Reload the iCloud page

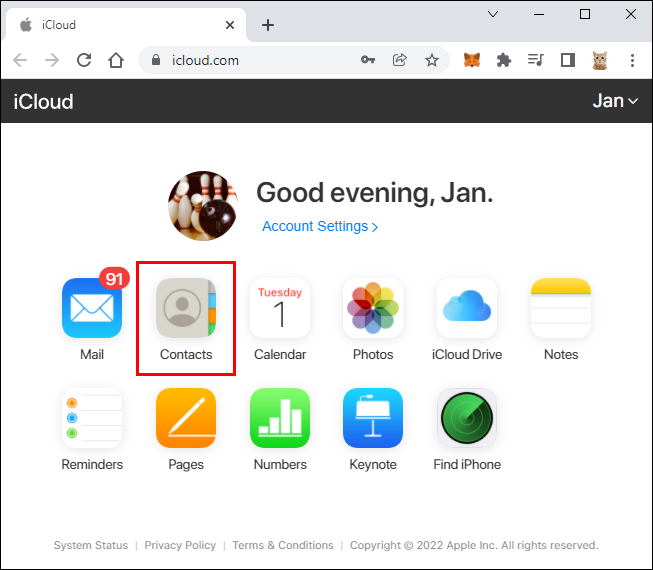84,60
